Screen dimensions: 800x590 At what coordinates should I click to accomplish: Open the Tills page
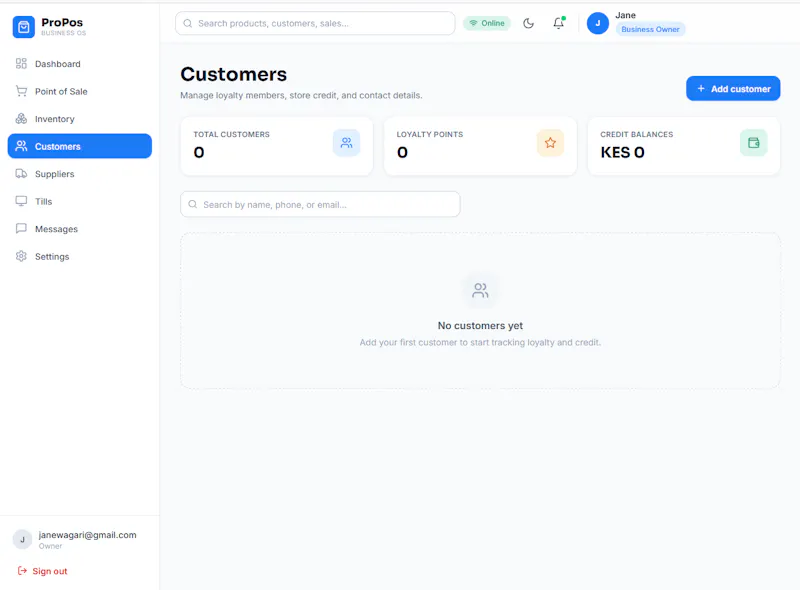[80, 202]
